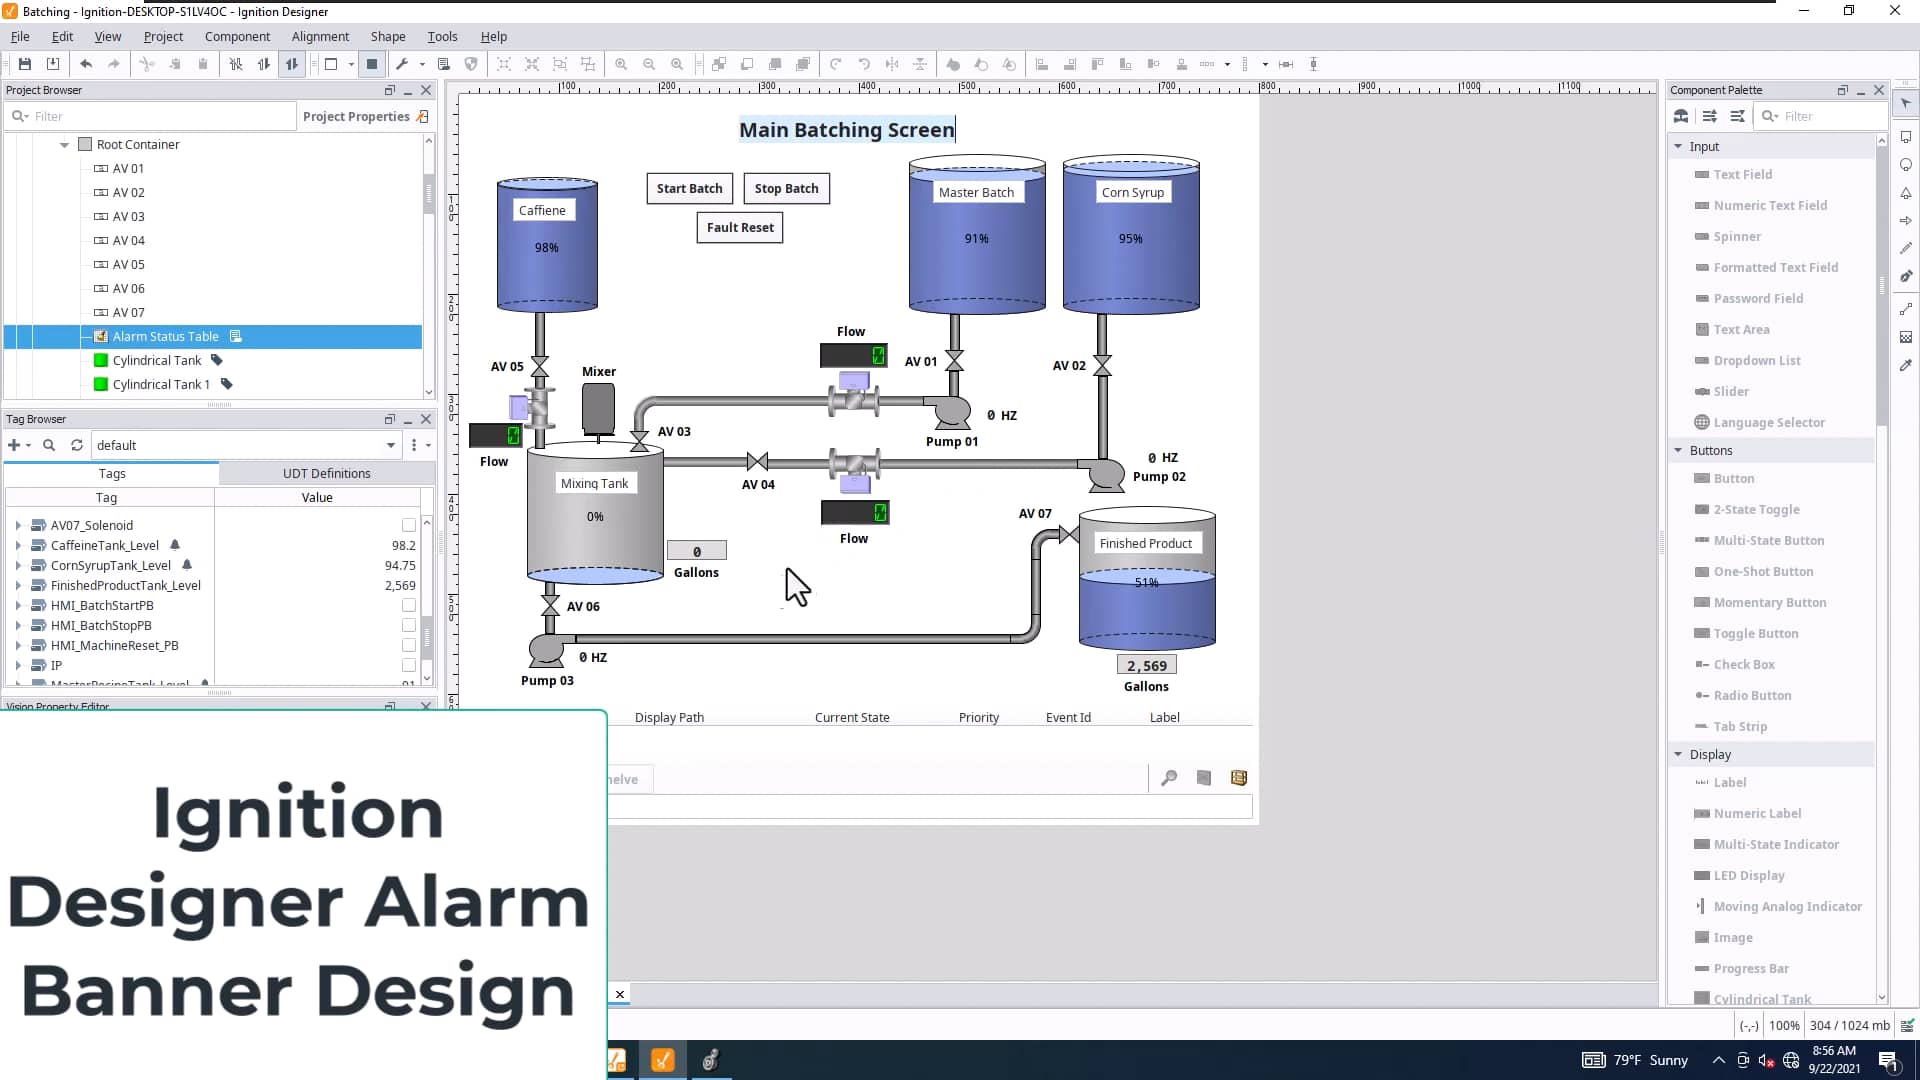Click the Save project icon

(x=25, y=64)
